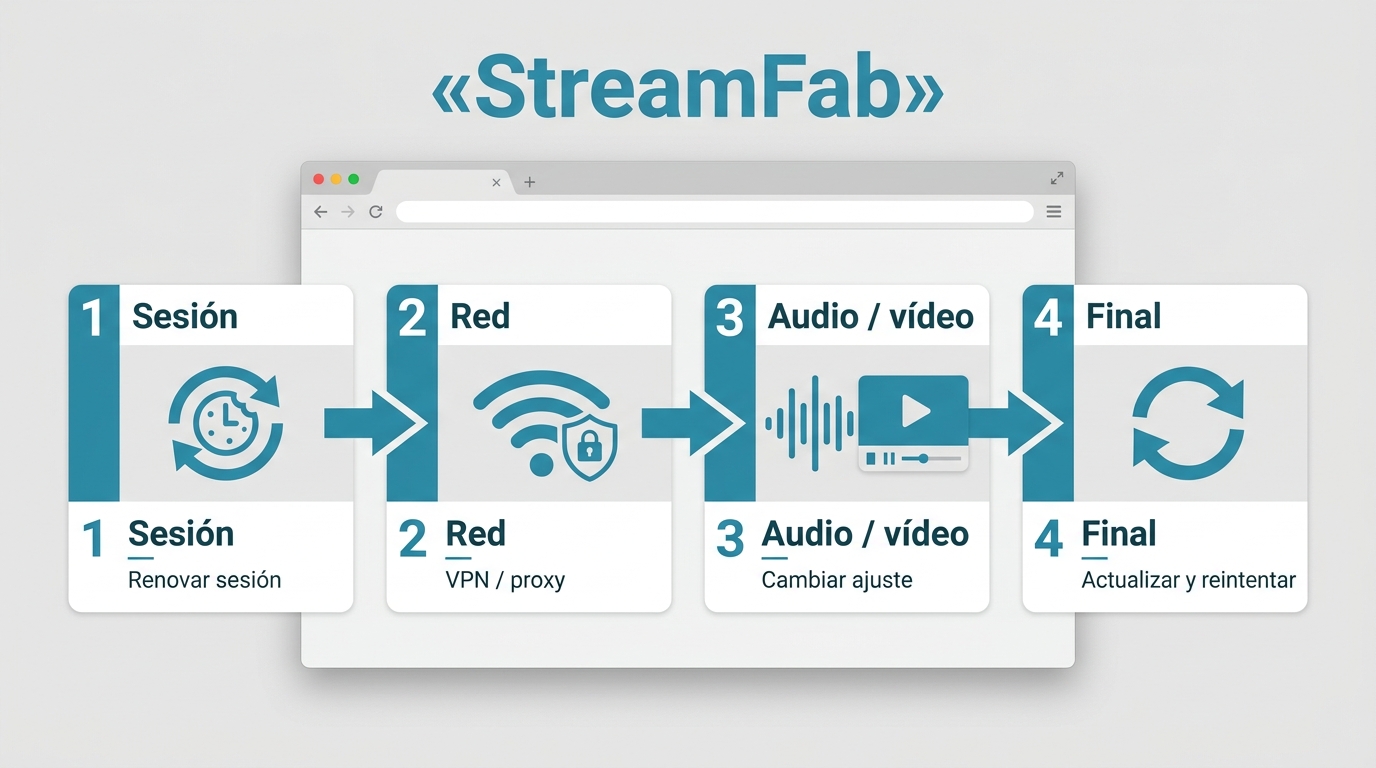Play the video in the player icon
The height and width of the screenshot is (768, 1376).
913,410
